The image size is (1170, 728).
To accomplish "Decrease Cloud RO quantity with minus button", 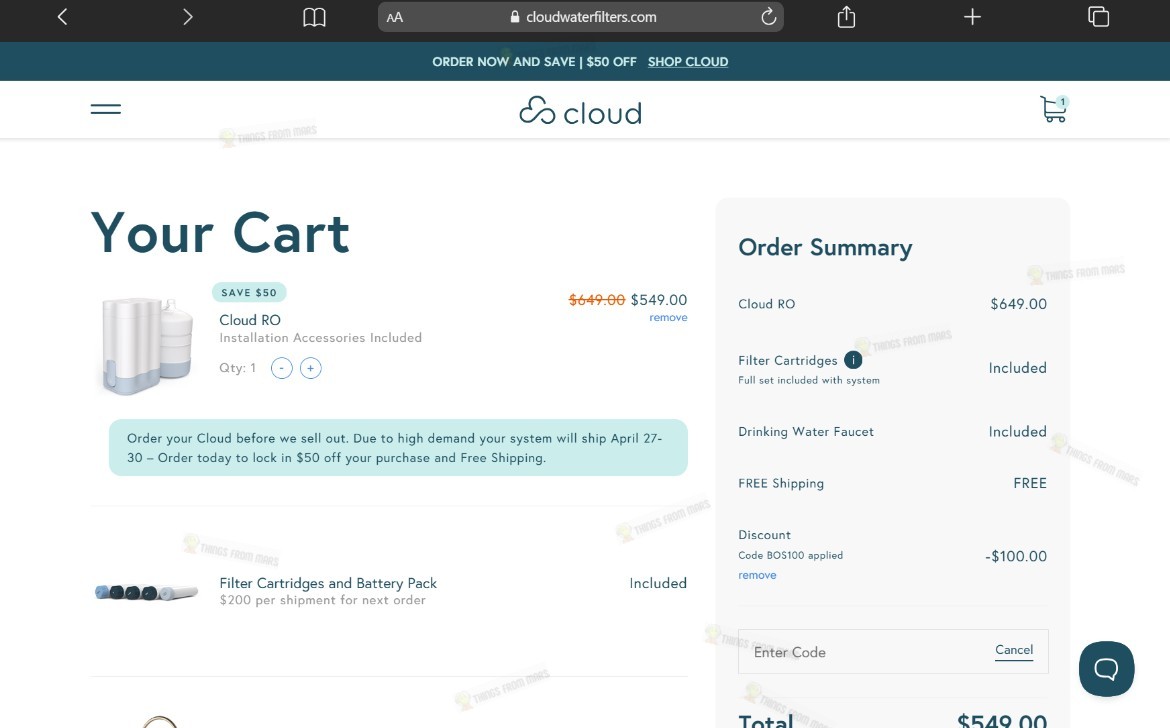I will (281, 368).
